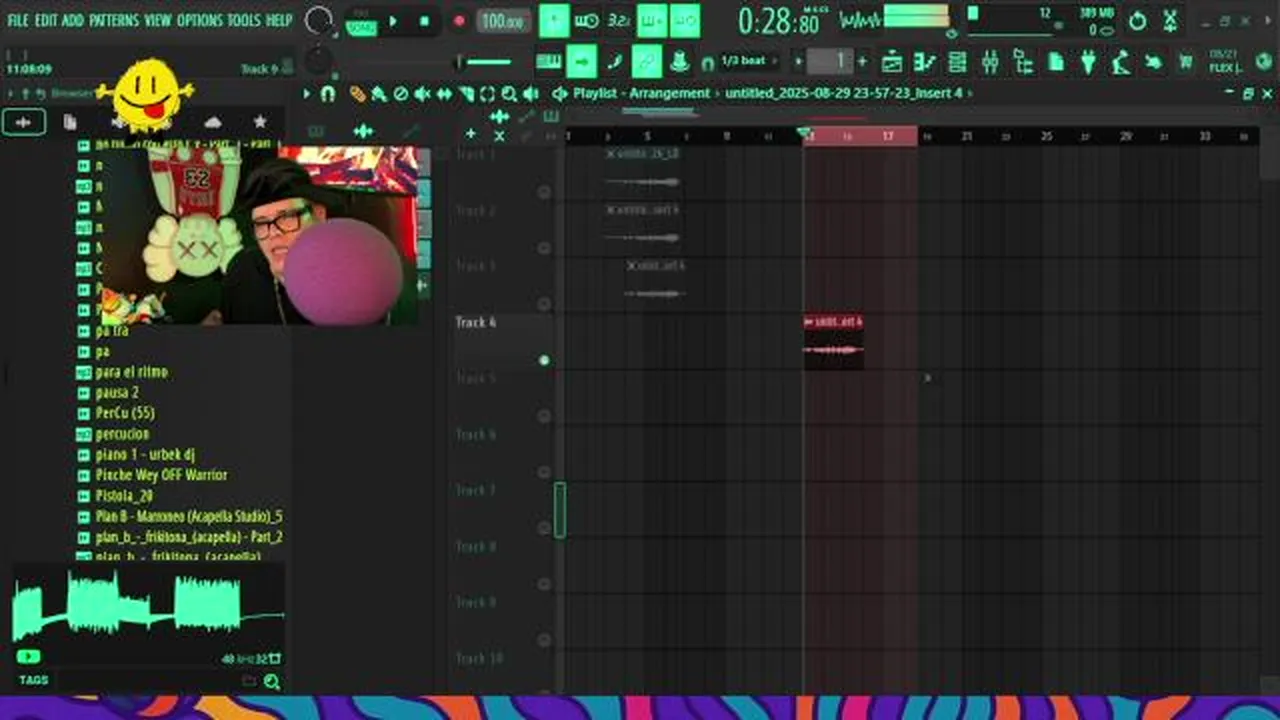Open the plugin picker plug icon
1280x720 pixels.
[x=1088, y=62]
